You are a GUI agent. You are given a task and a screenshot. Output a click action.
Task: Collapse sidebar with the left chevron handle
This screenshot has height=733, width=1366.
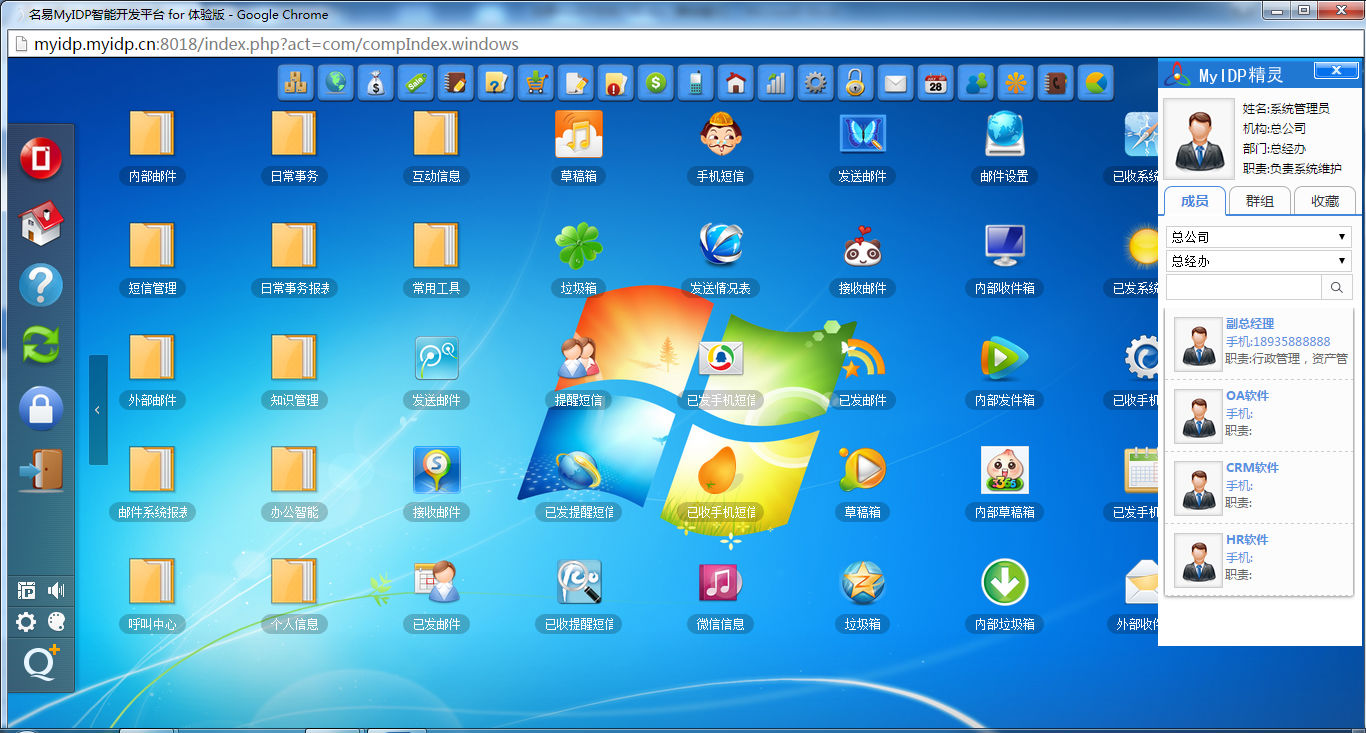97,410
